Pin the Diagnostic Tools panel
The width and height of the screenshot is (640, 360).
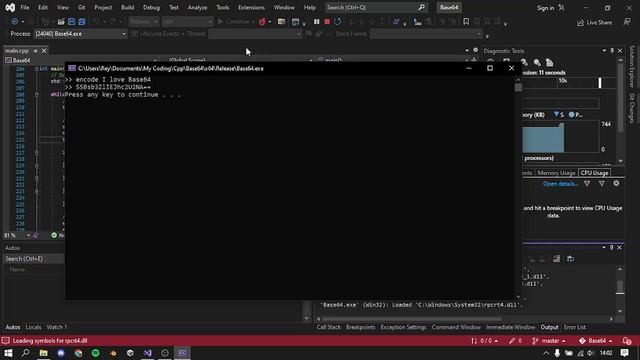[x=612, y=51]
